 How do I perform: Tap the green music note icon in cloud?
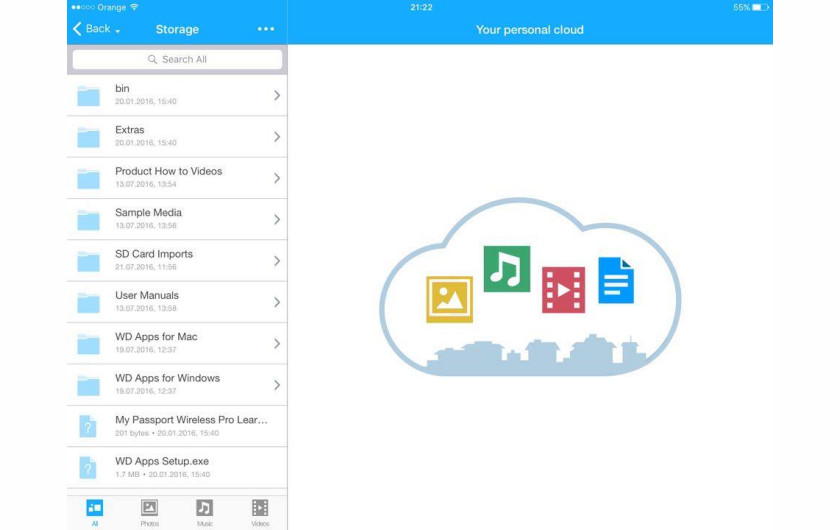(507, 269)
